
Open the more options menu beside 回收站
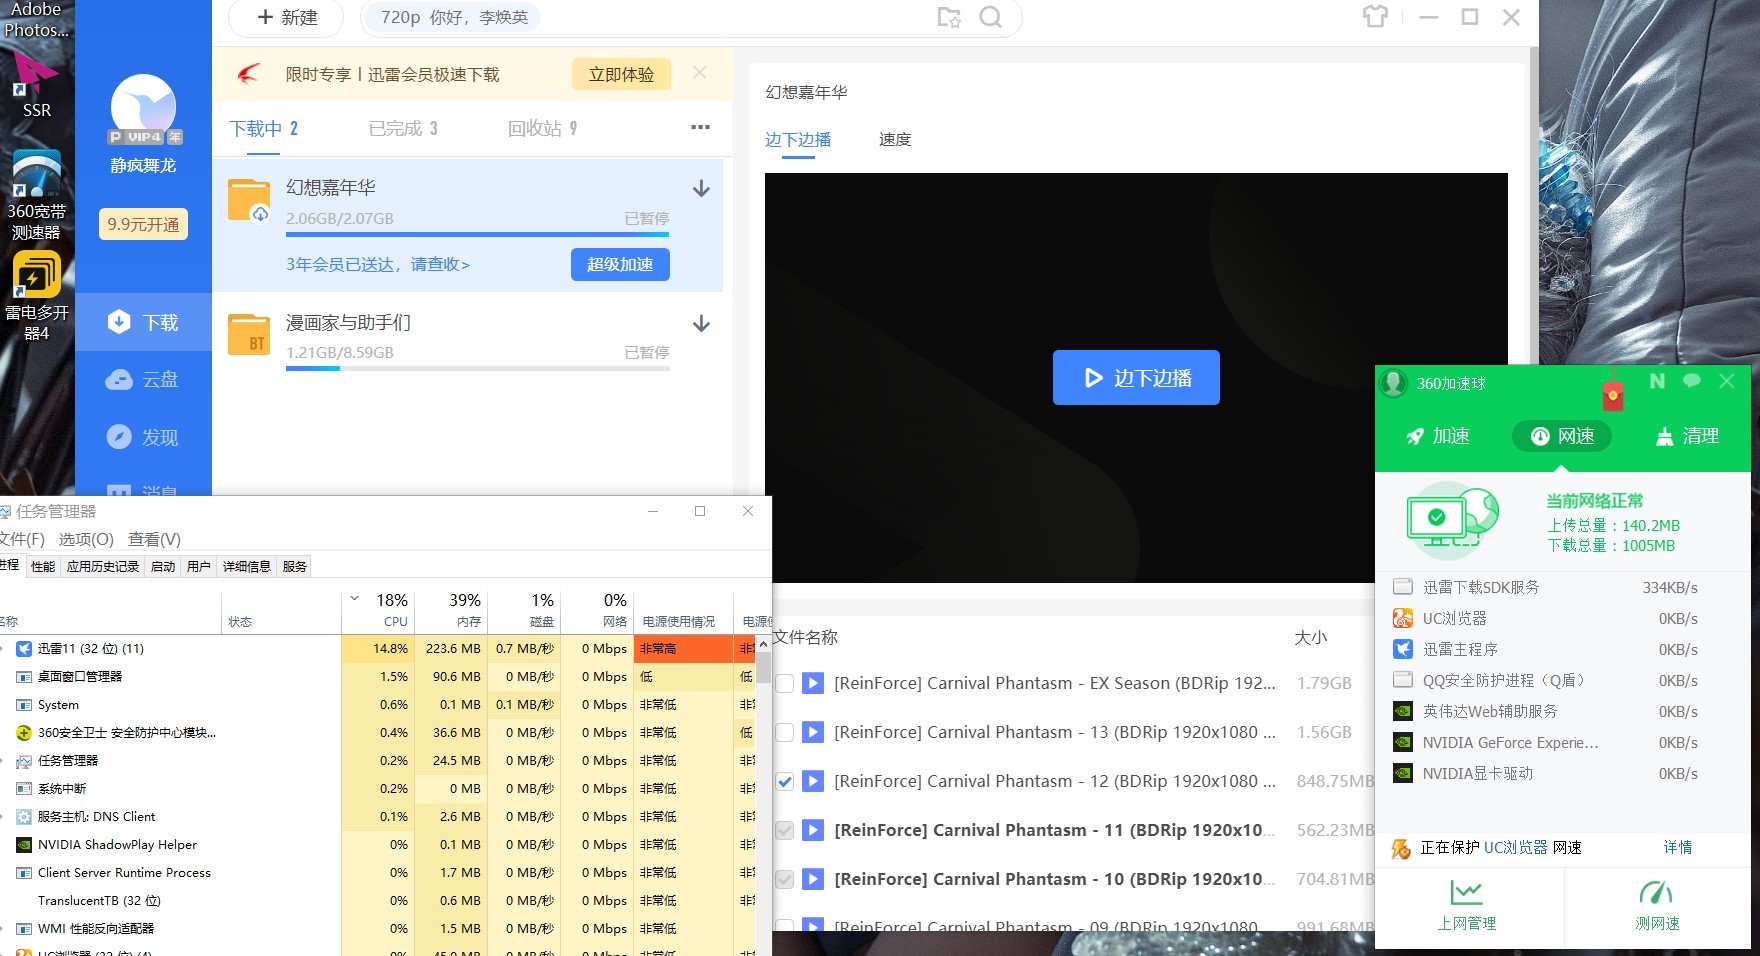pos(701,128)
